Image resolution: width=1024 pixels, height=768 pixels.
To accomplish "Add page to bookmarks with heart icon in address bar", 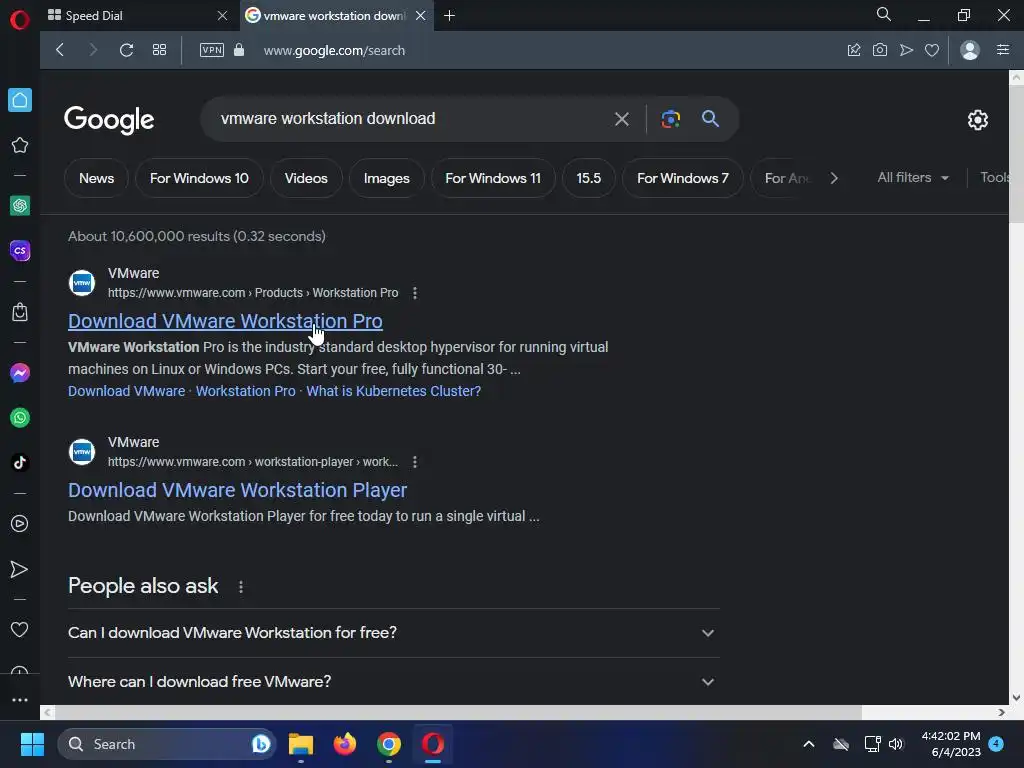I will coord(932,50).
